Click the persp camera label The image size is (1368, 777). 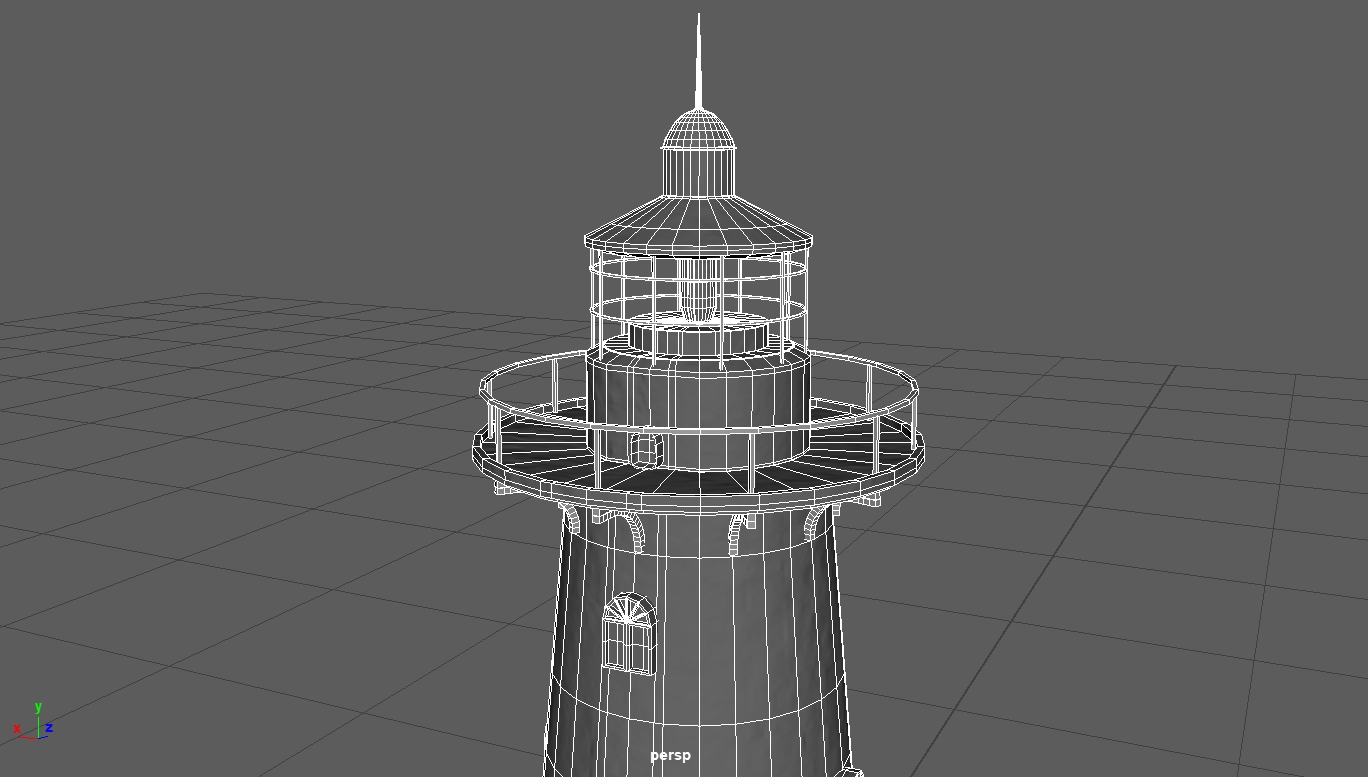[670, 756]
